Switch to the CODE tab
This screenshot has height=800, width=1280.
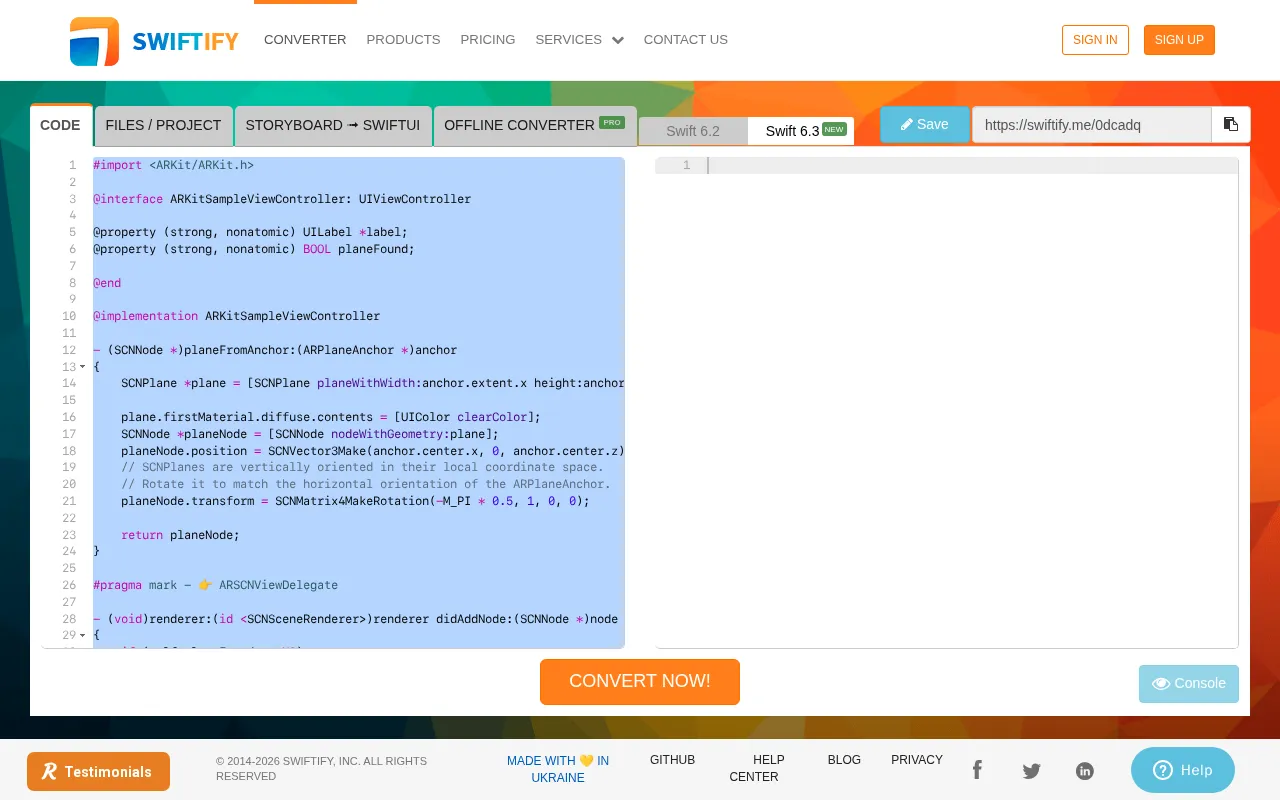click(x=60, y=126)
